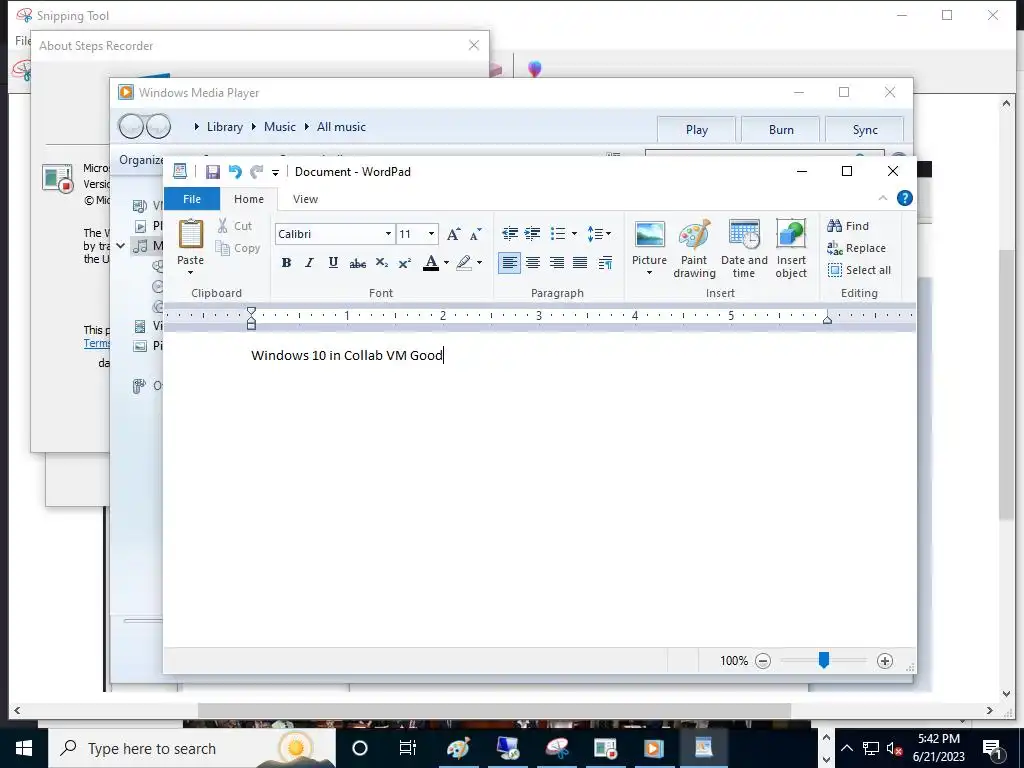Image resolution: width=1024 pixels, height=768 pixels.
Task: Switch to the Home ribbon tab
Action: 249,199
